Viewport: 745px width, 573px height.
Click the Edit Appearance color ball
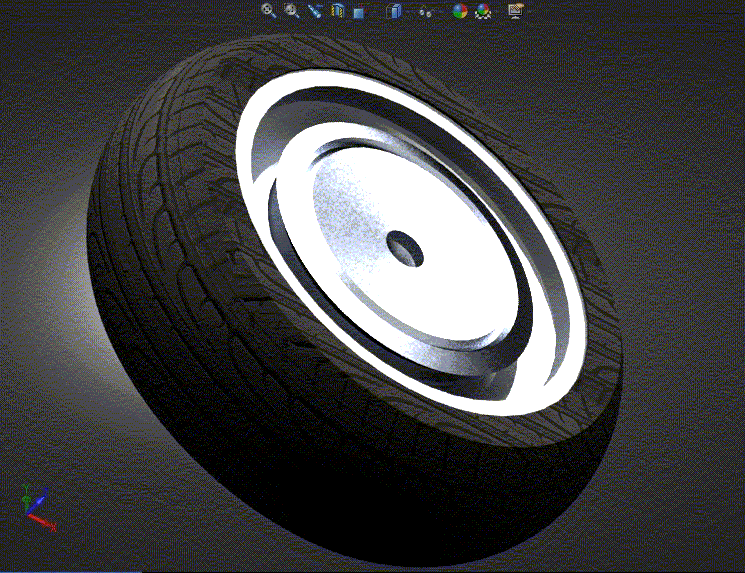pos(459,11)
